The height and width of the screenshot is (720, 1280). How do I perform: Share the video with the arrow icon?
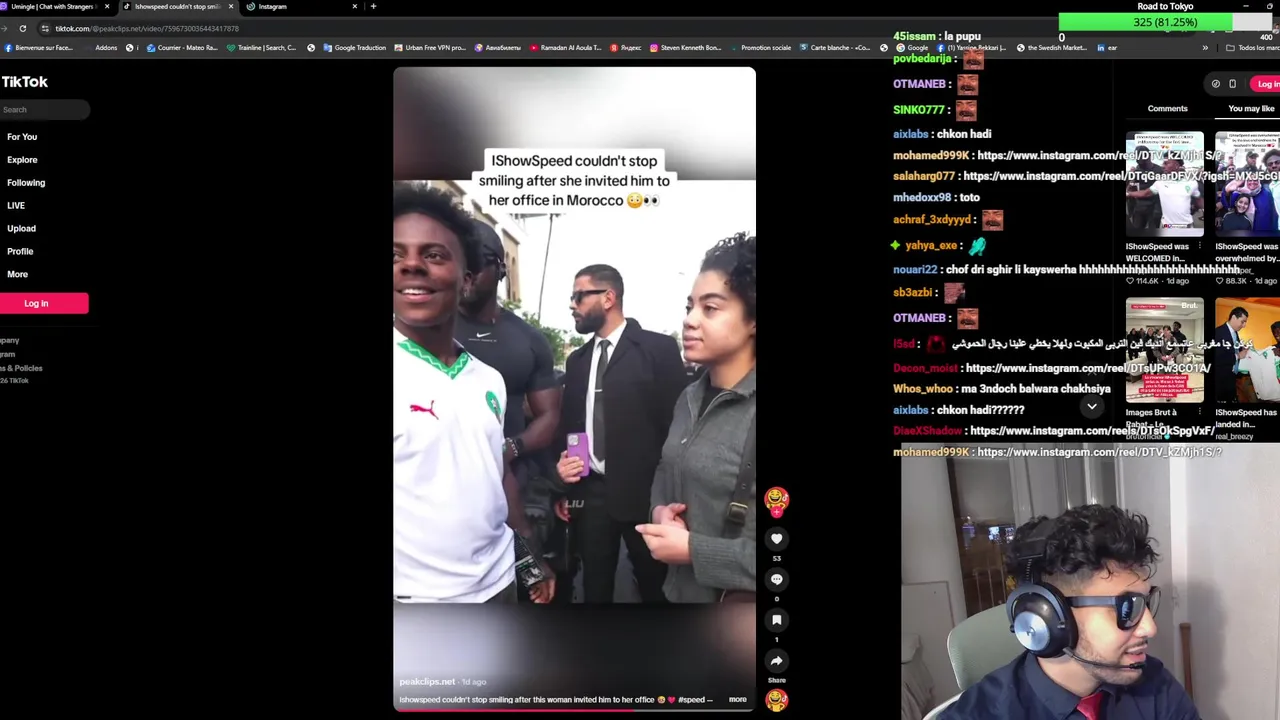coord(776,660)
